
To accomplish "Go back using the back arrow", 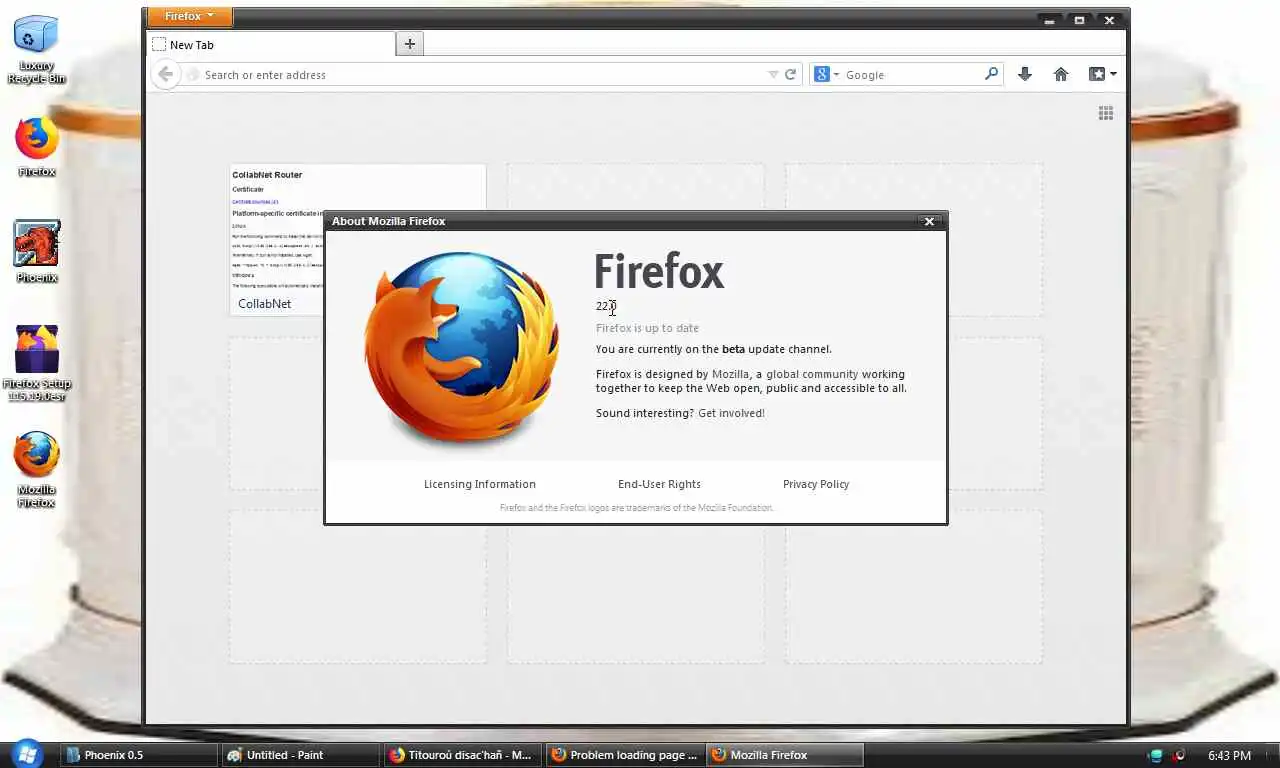I will click(166, 74).
